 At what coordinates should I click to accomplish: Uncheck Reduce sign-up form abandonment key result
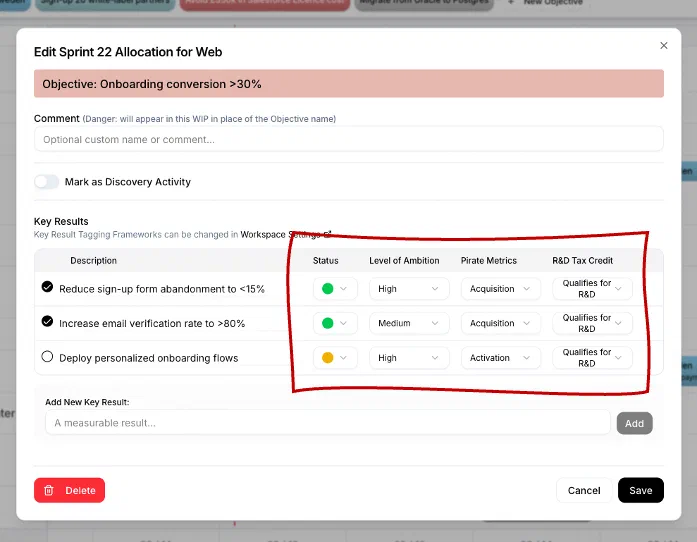[x=47, y=287]
